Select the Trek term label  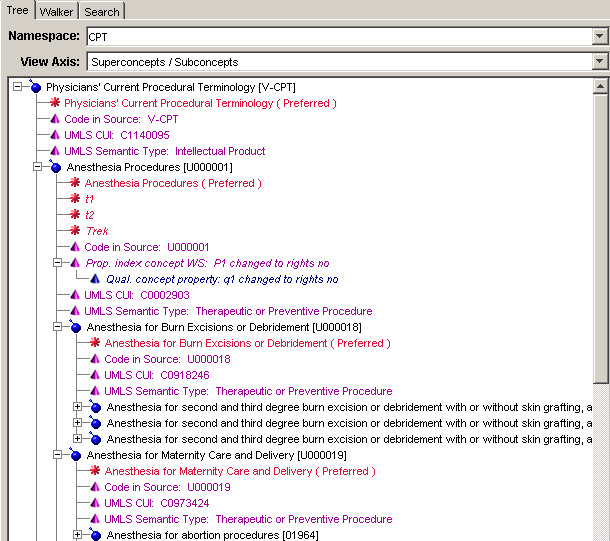tap(97, 231)
